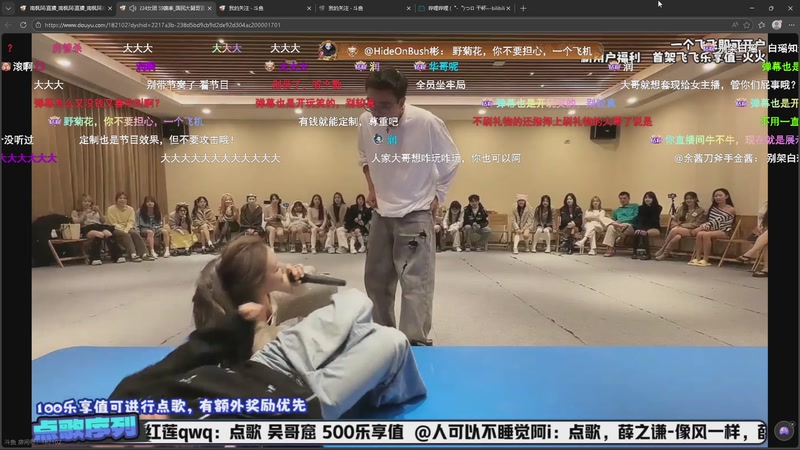Click the gift banner avatar icon
Image resolution: width=800 pixels, height=450 pixels.
click(x=328, y=51)
